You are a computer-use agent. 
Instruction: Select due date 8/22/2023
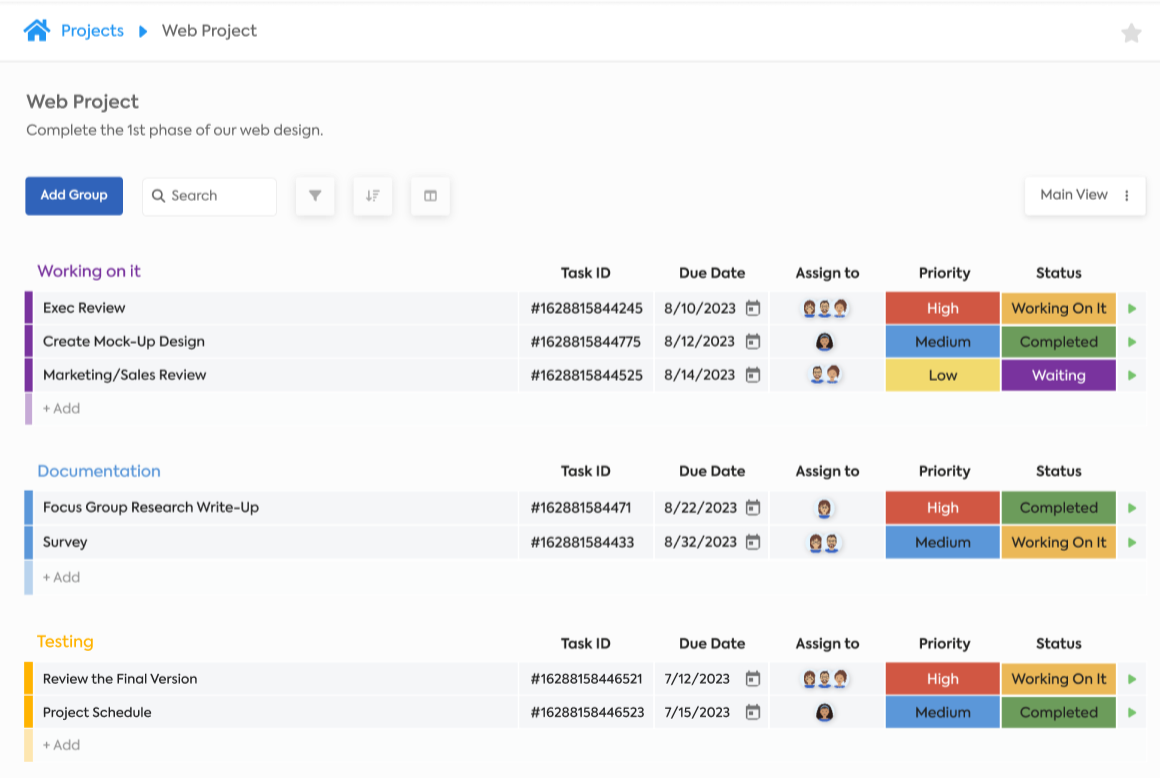click(x=701, y=508)
